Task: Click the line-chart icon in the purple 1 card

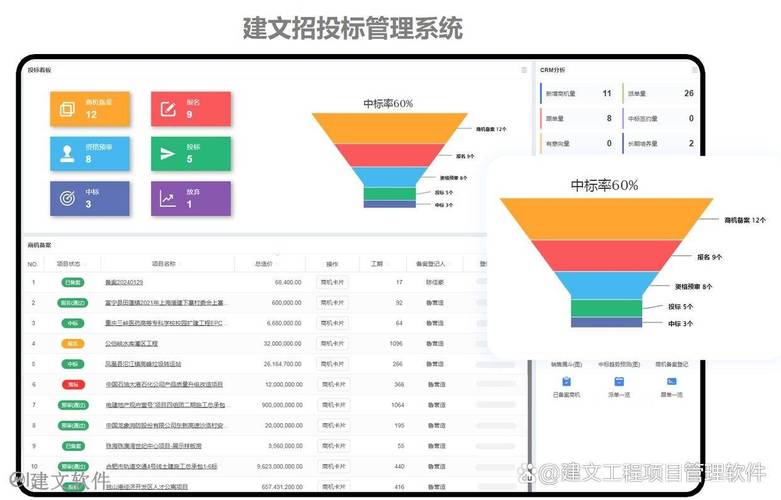Action: coord(168,198)
